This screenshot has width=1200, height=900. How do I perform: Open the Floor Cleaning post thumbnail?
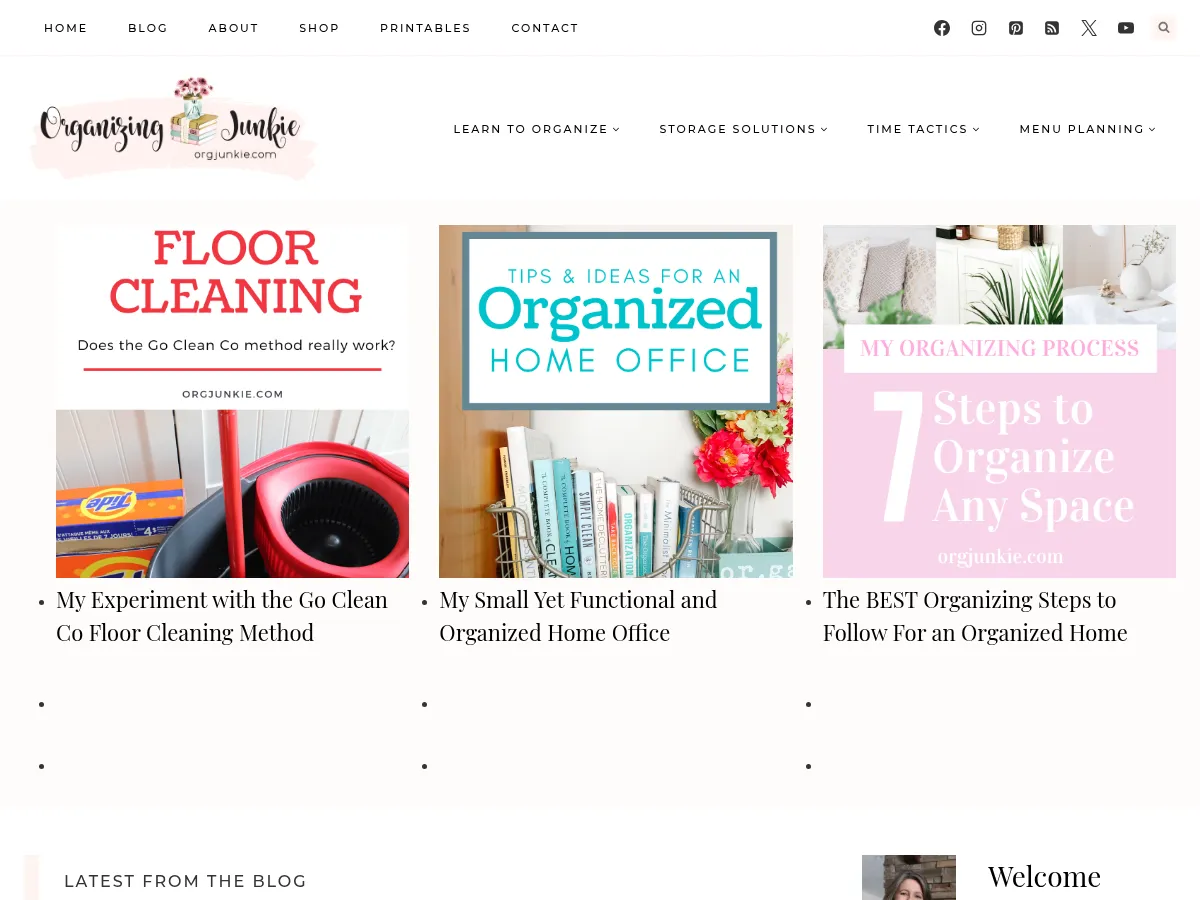pos(232,401)
